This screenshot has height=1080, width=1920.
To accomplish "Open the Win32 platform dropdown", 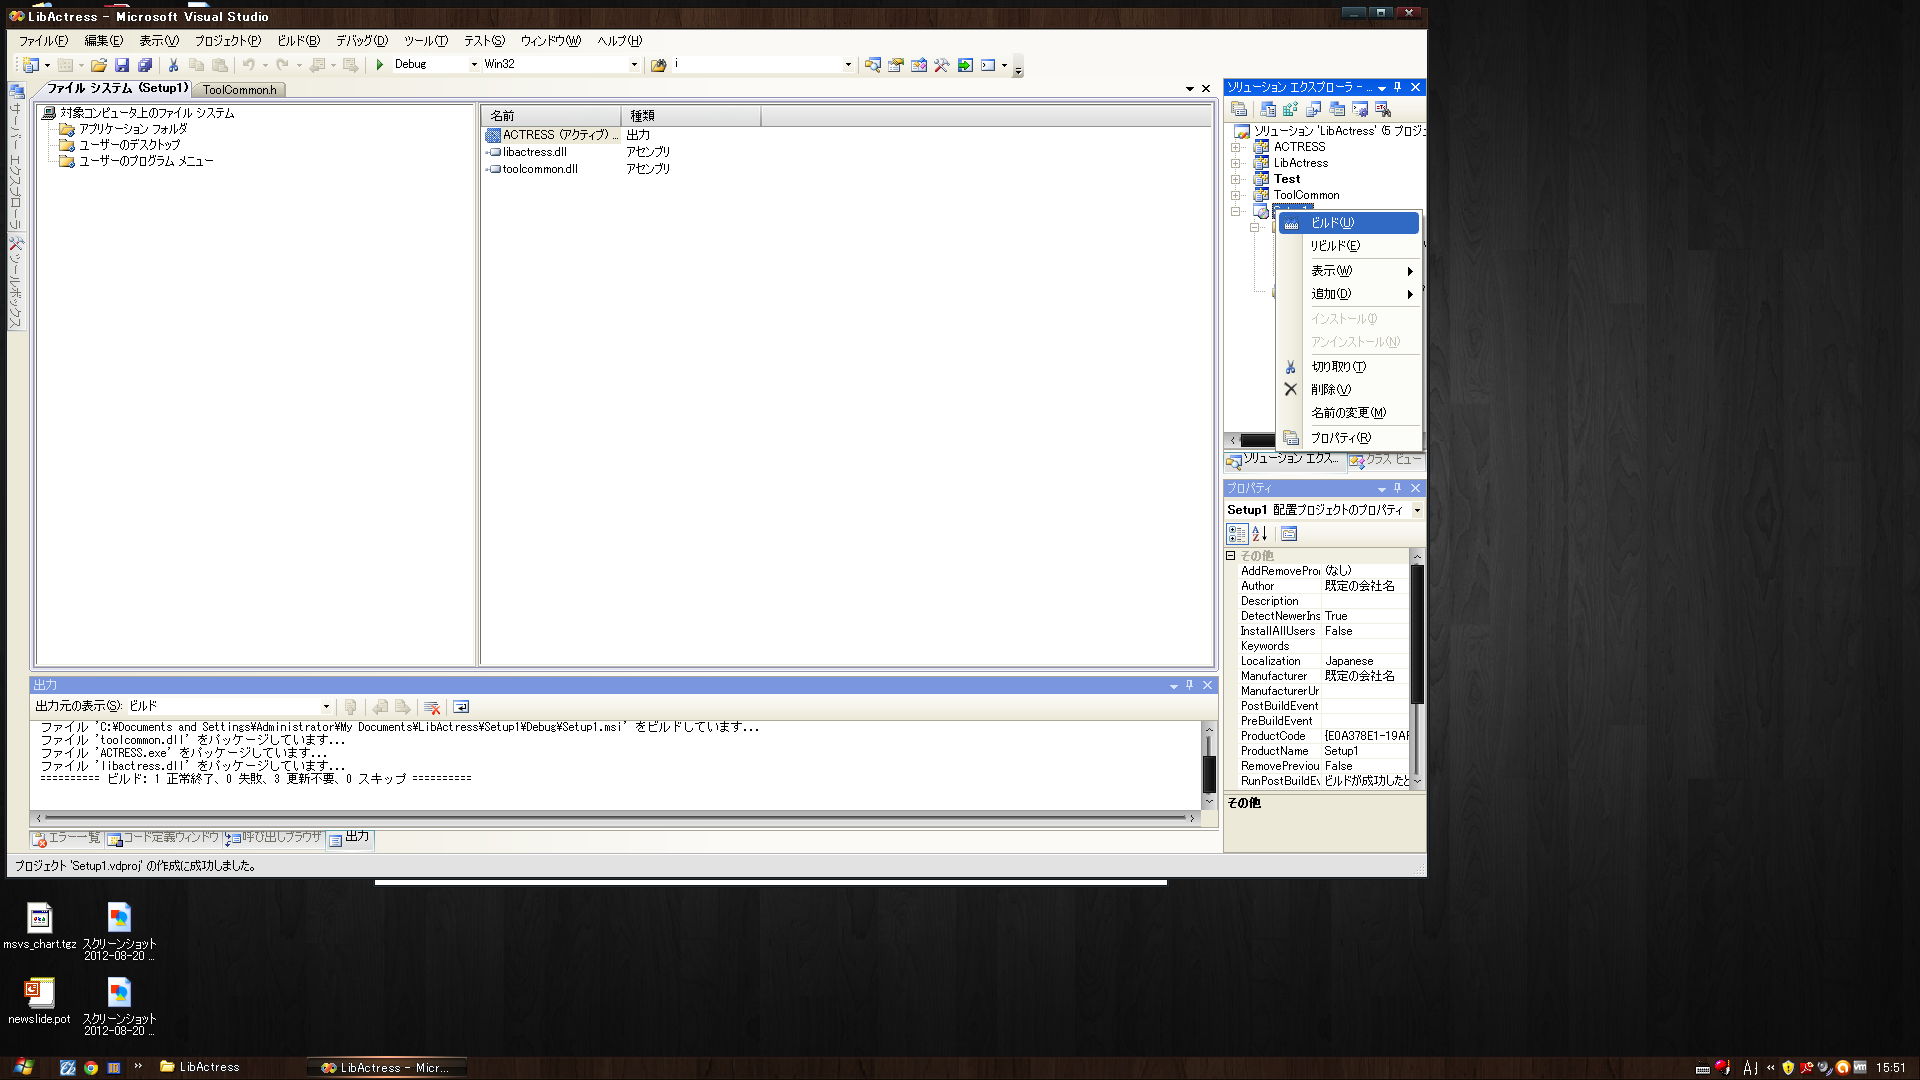I will click(633, 65).
